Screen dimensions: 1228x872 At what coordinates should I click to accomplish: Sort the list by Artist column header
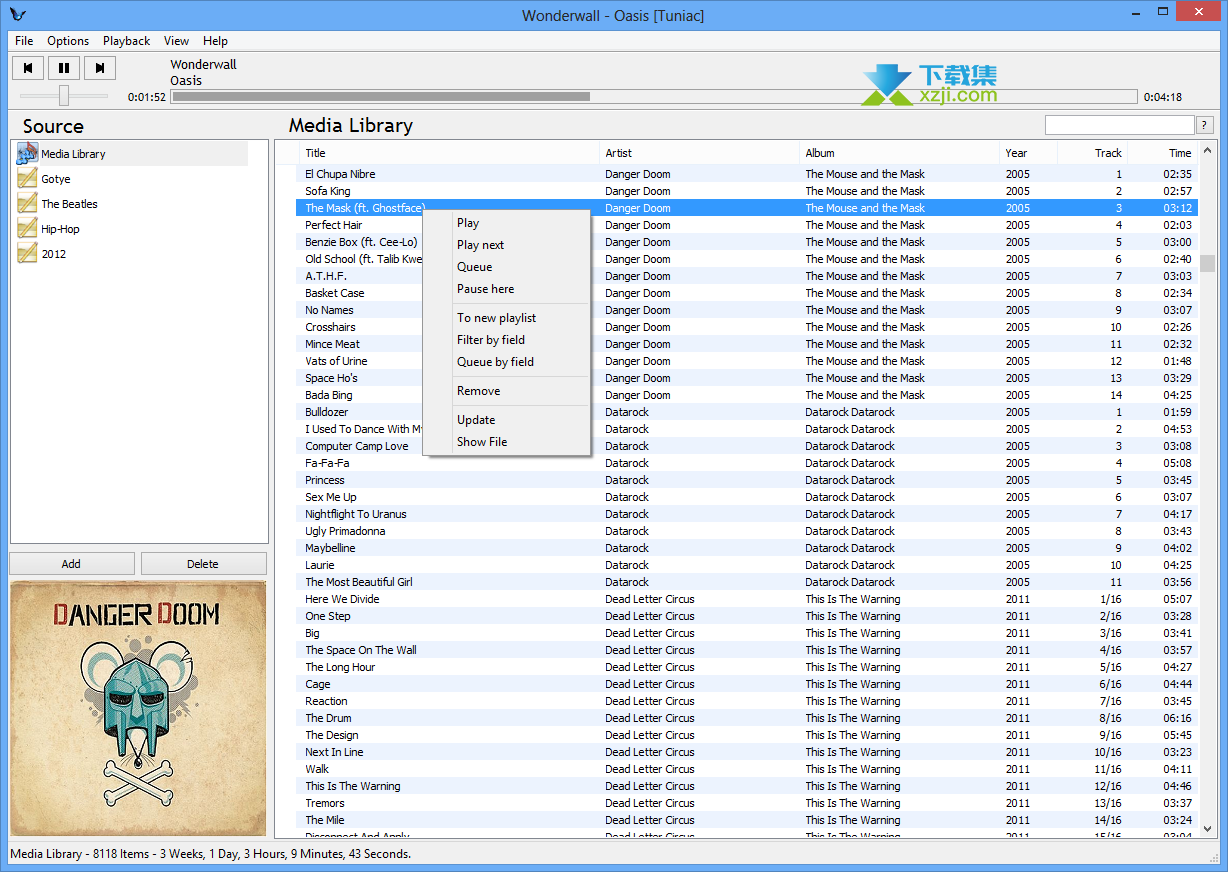[700, 153]
